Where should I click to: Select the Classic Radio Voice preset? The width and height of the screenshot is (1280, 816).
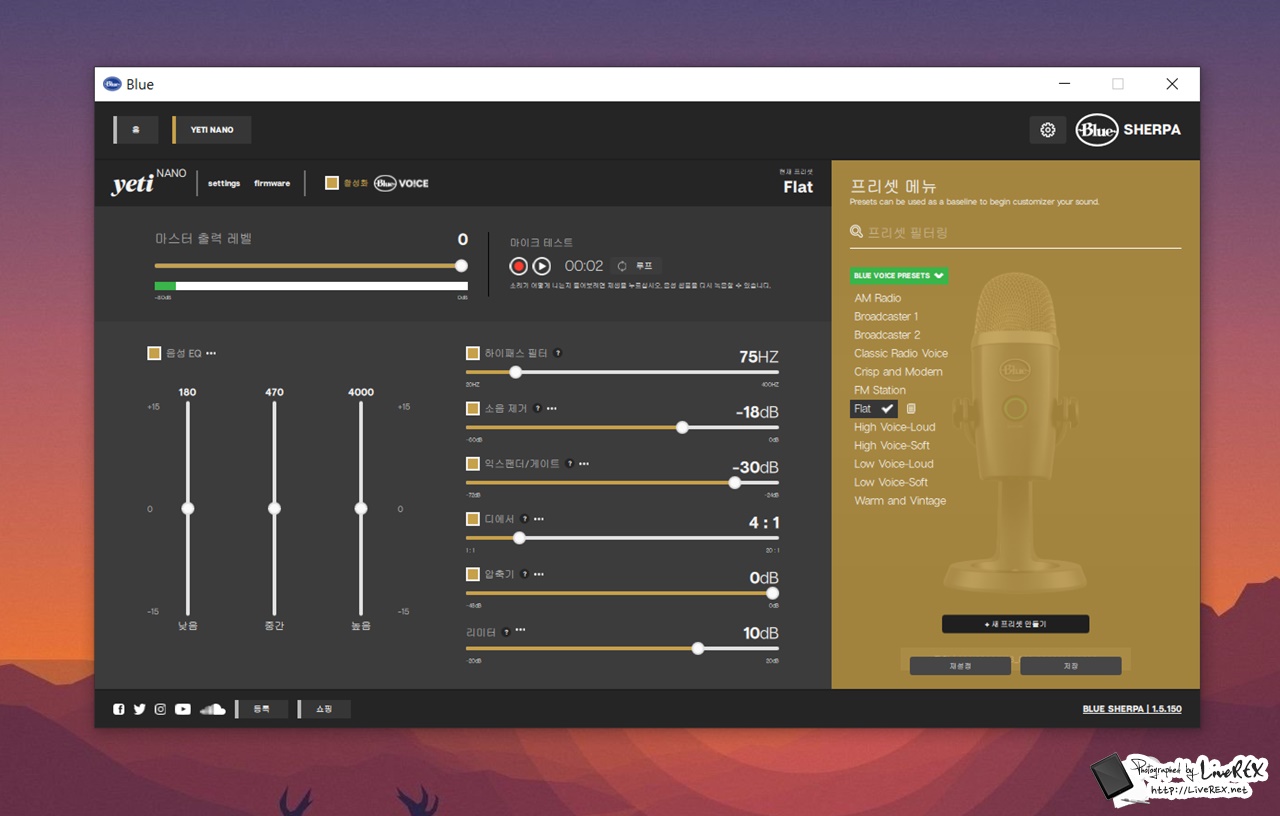[901, 353]
